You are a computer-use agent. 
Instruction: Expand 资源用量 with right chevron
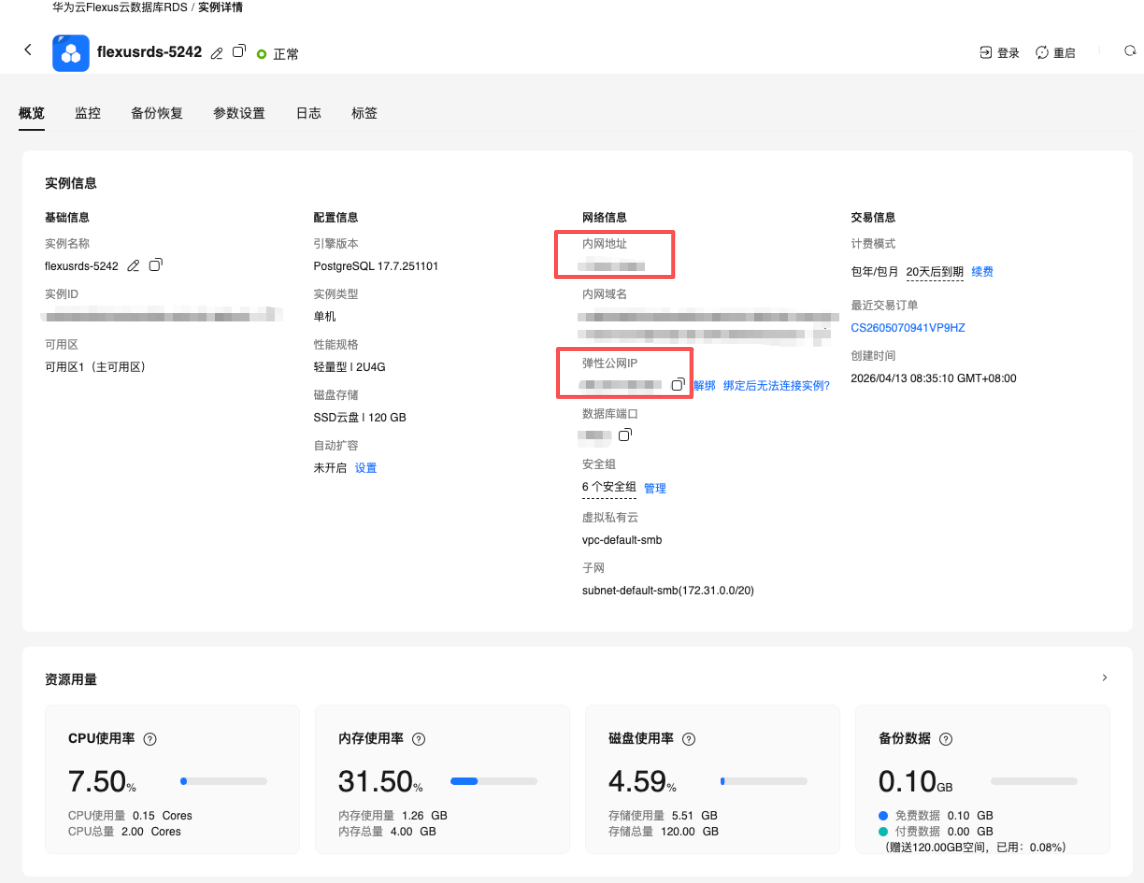pos(1105,678)
